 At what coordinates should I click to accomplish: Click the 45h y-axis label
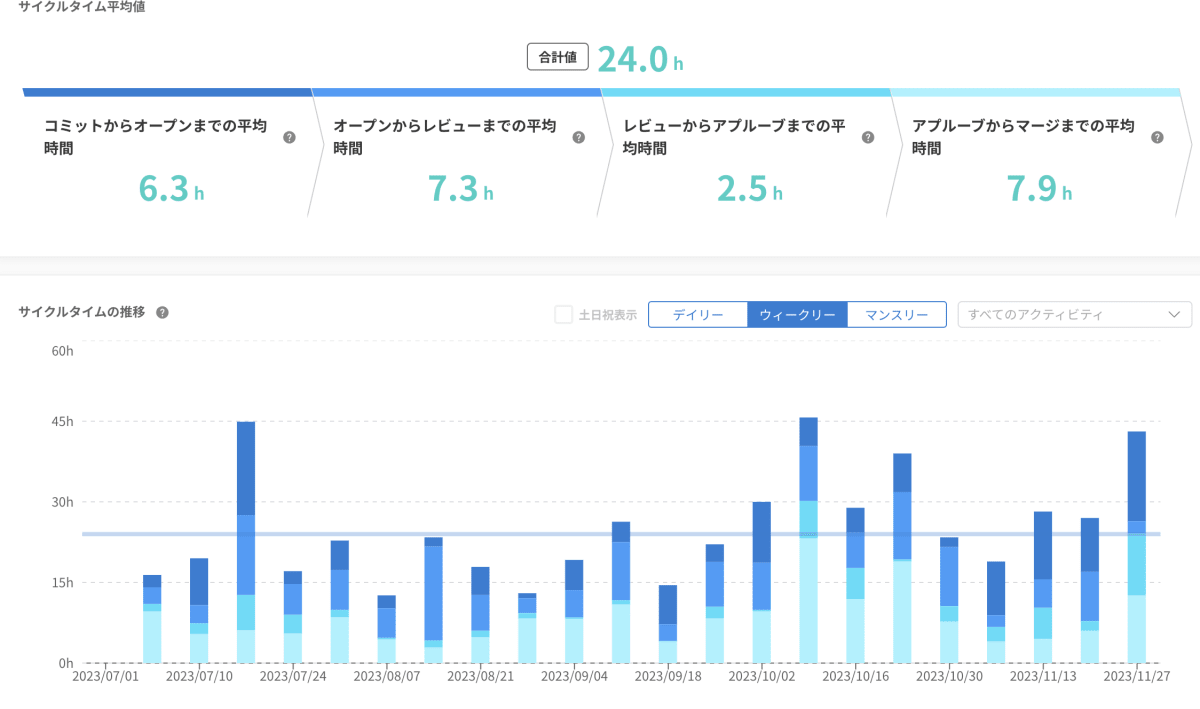pyautogui.click(x=63, y=422)
